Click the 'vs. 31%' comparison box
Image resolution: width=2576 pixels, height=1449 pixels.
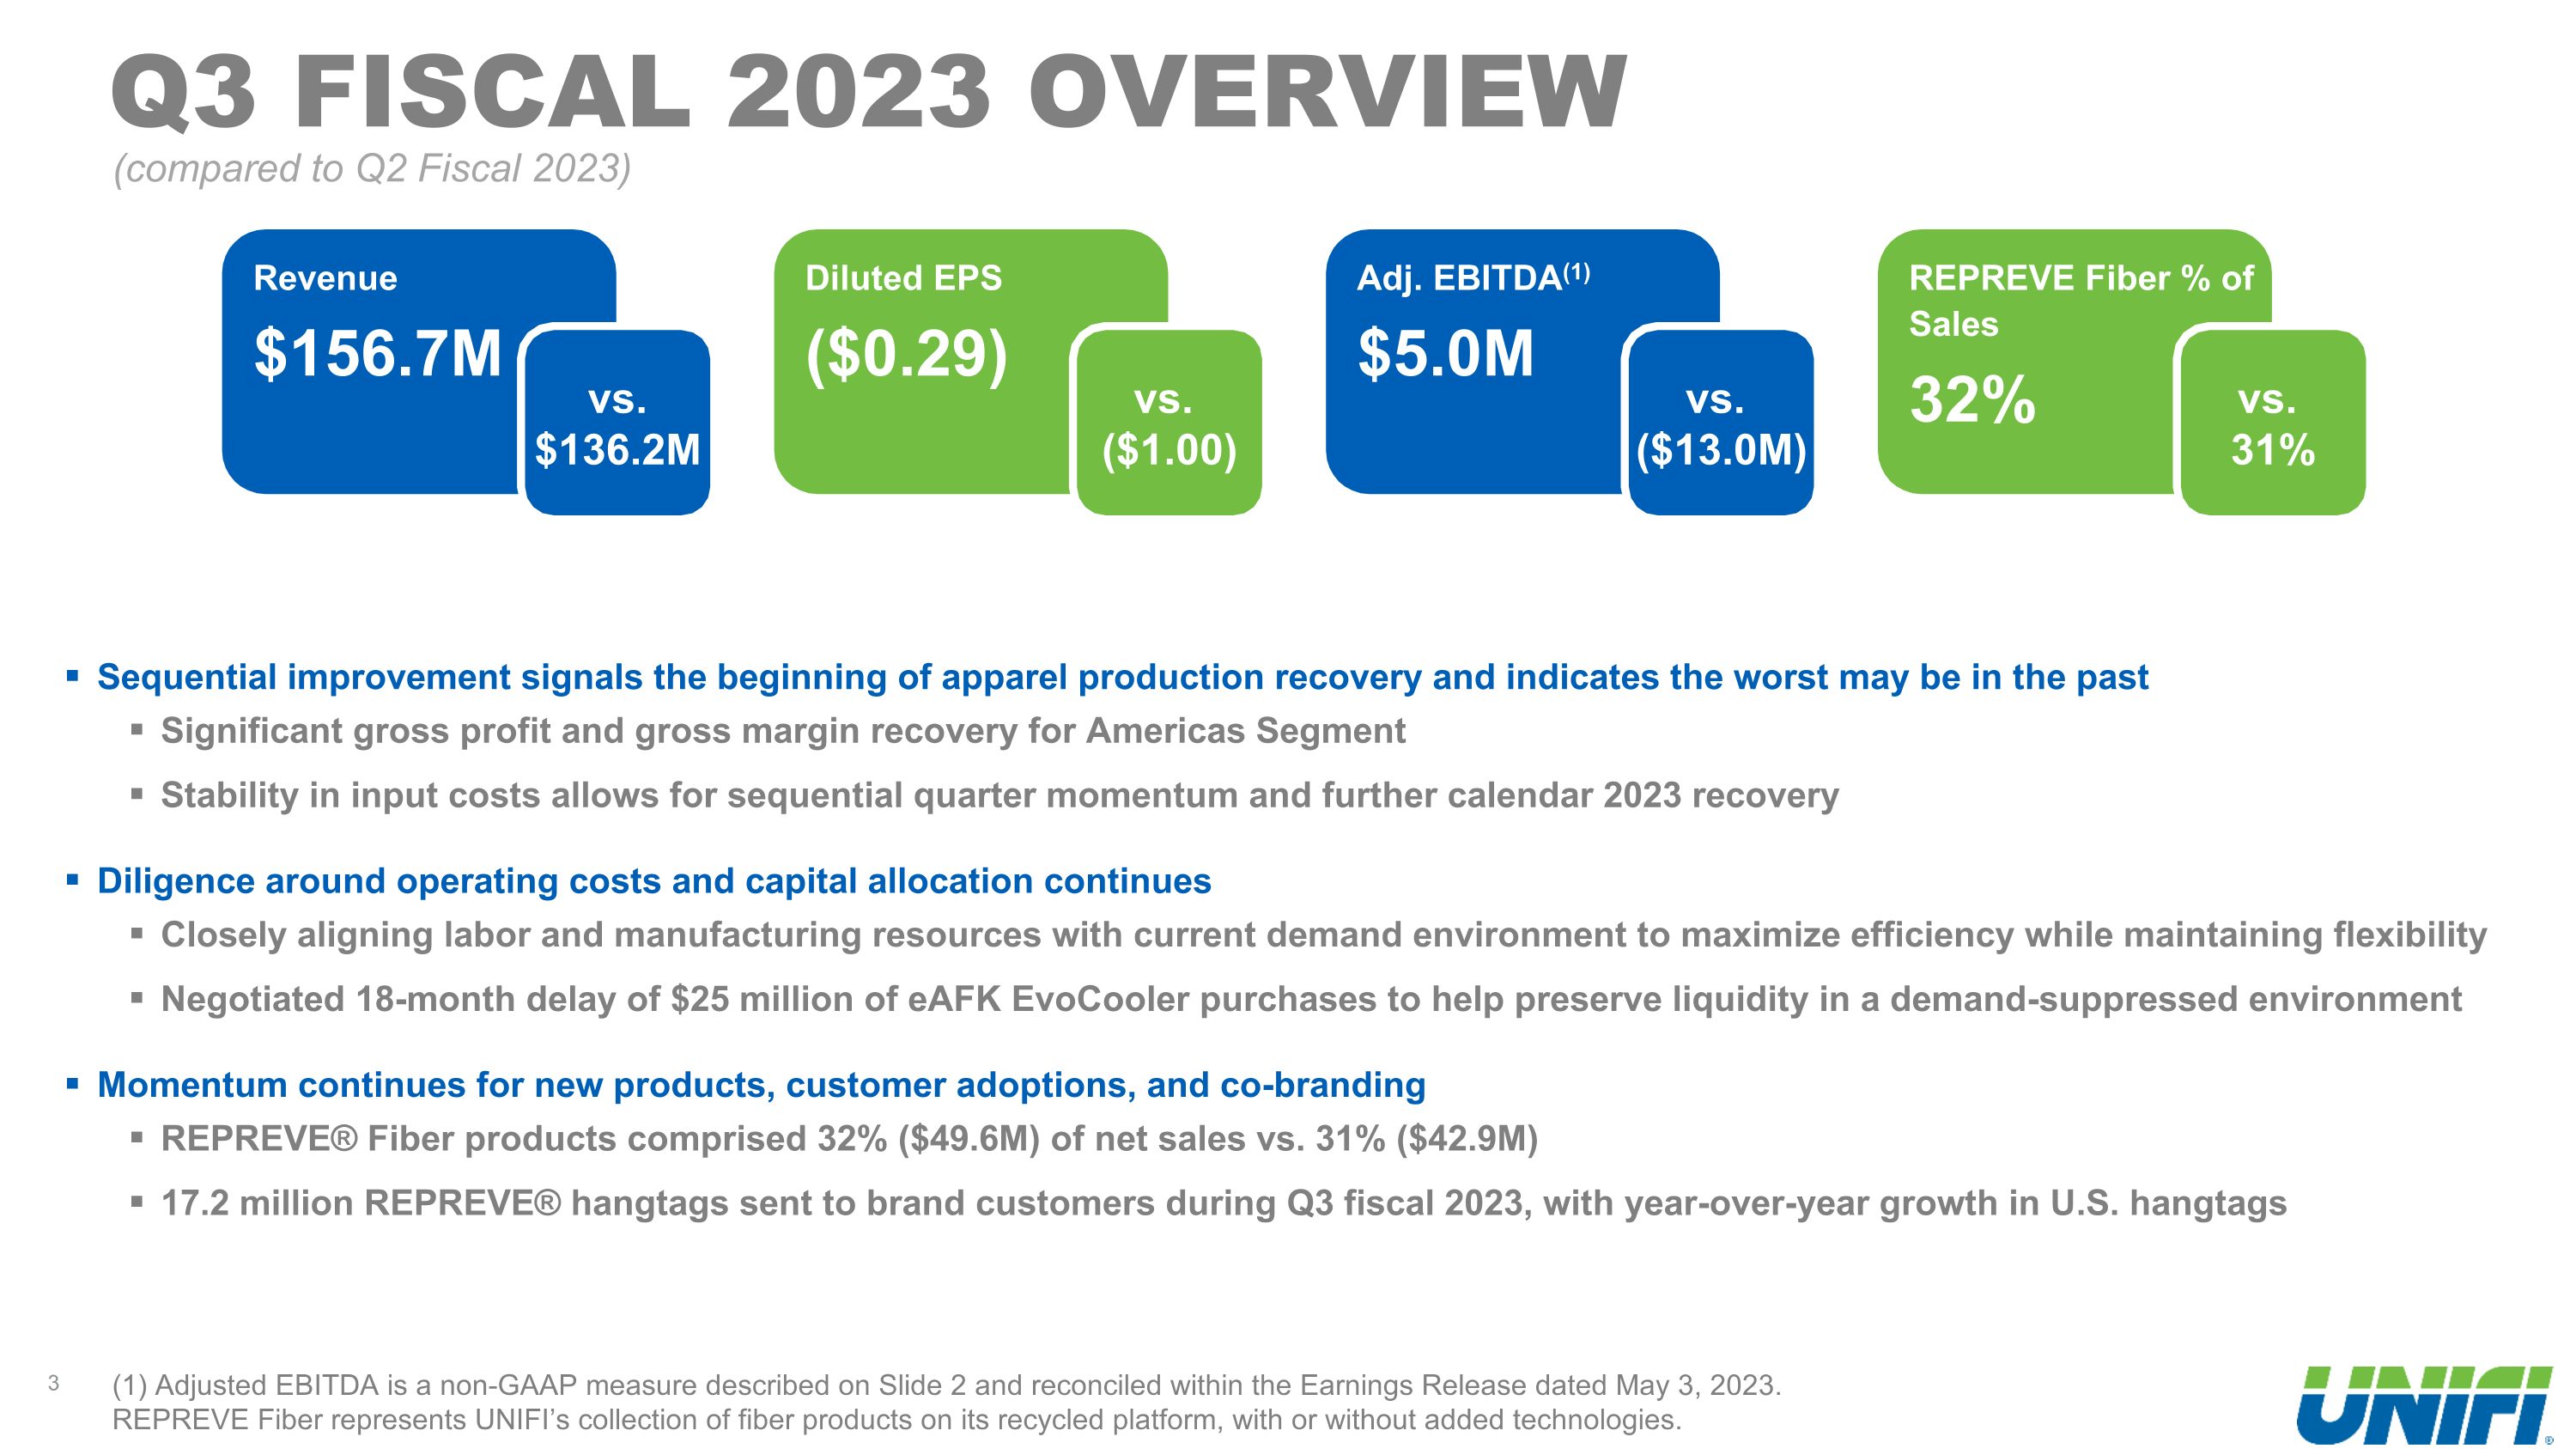tap(2273, 423)
